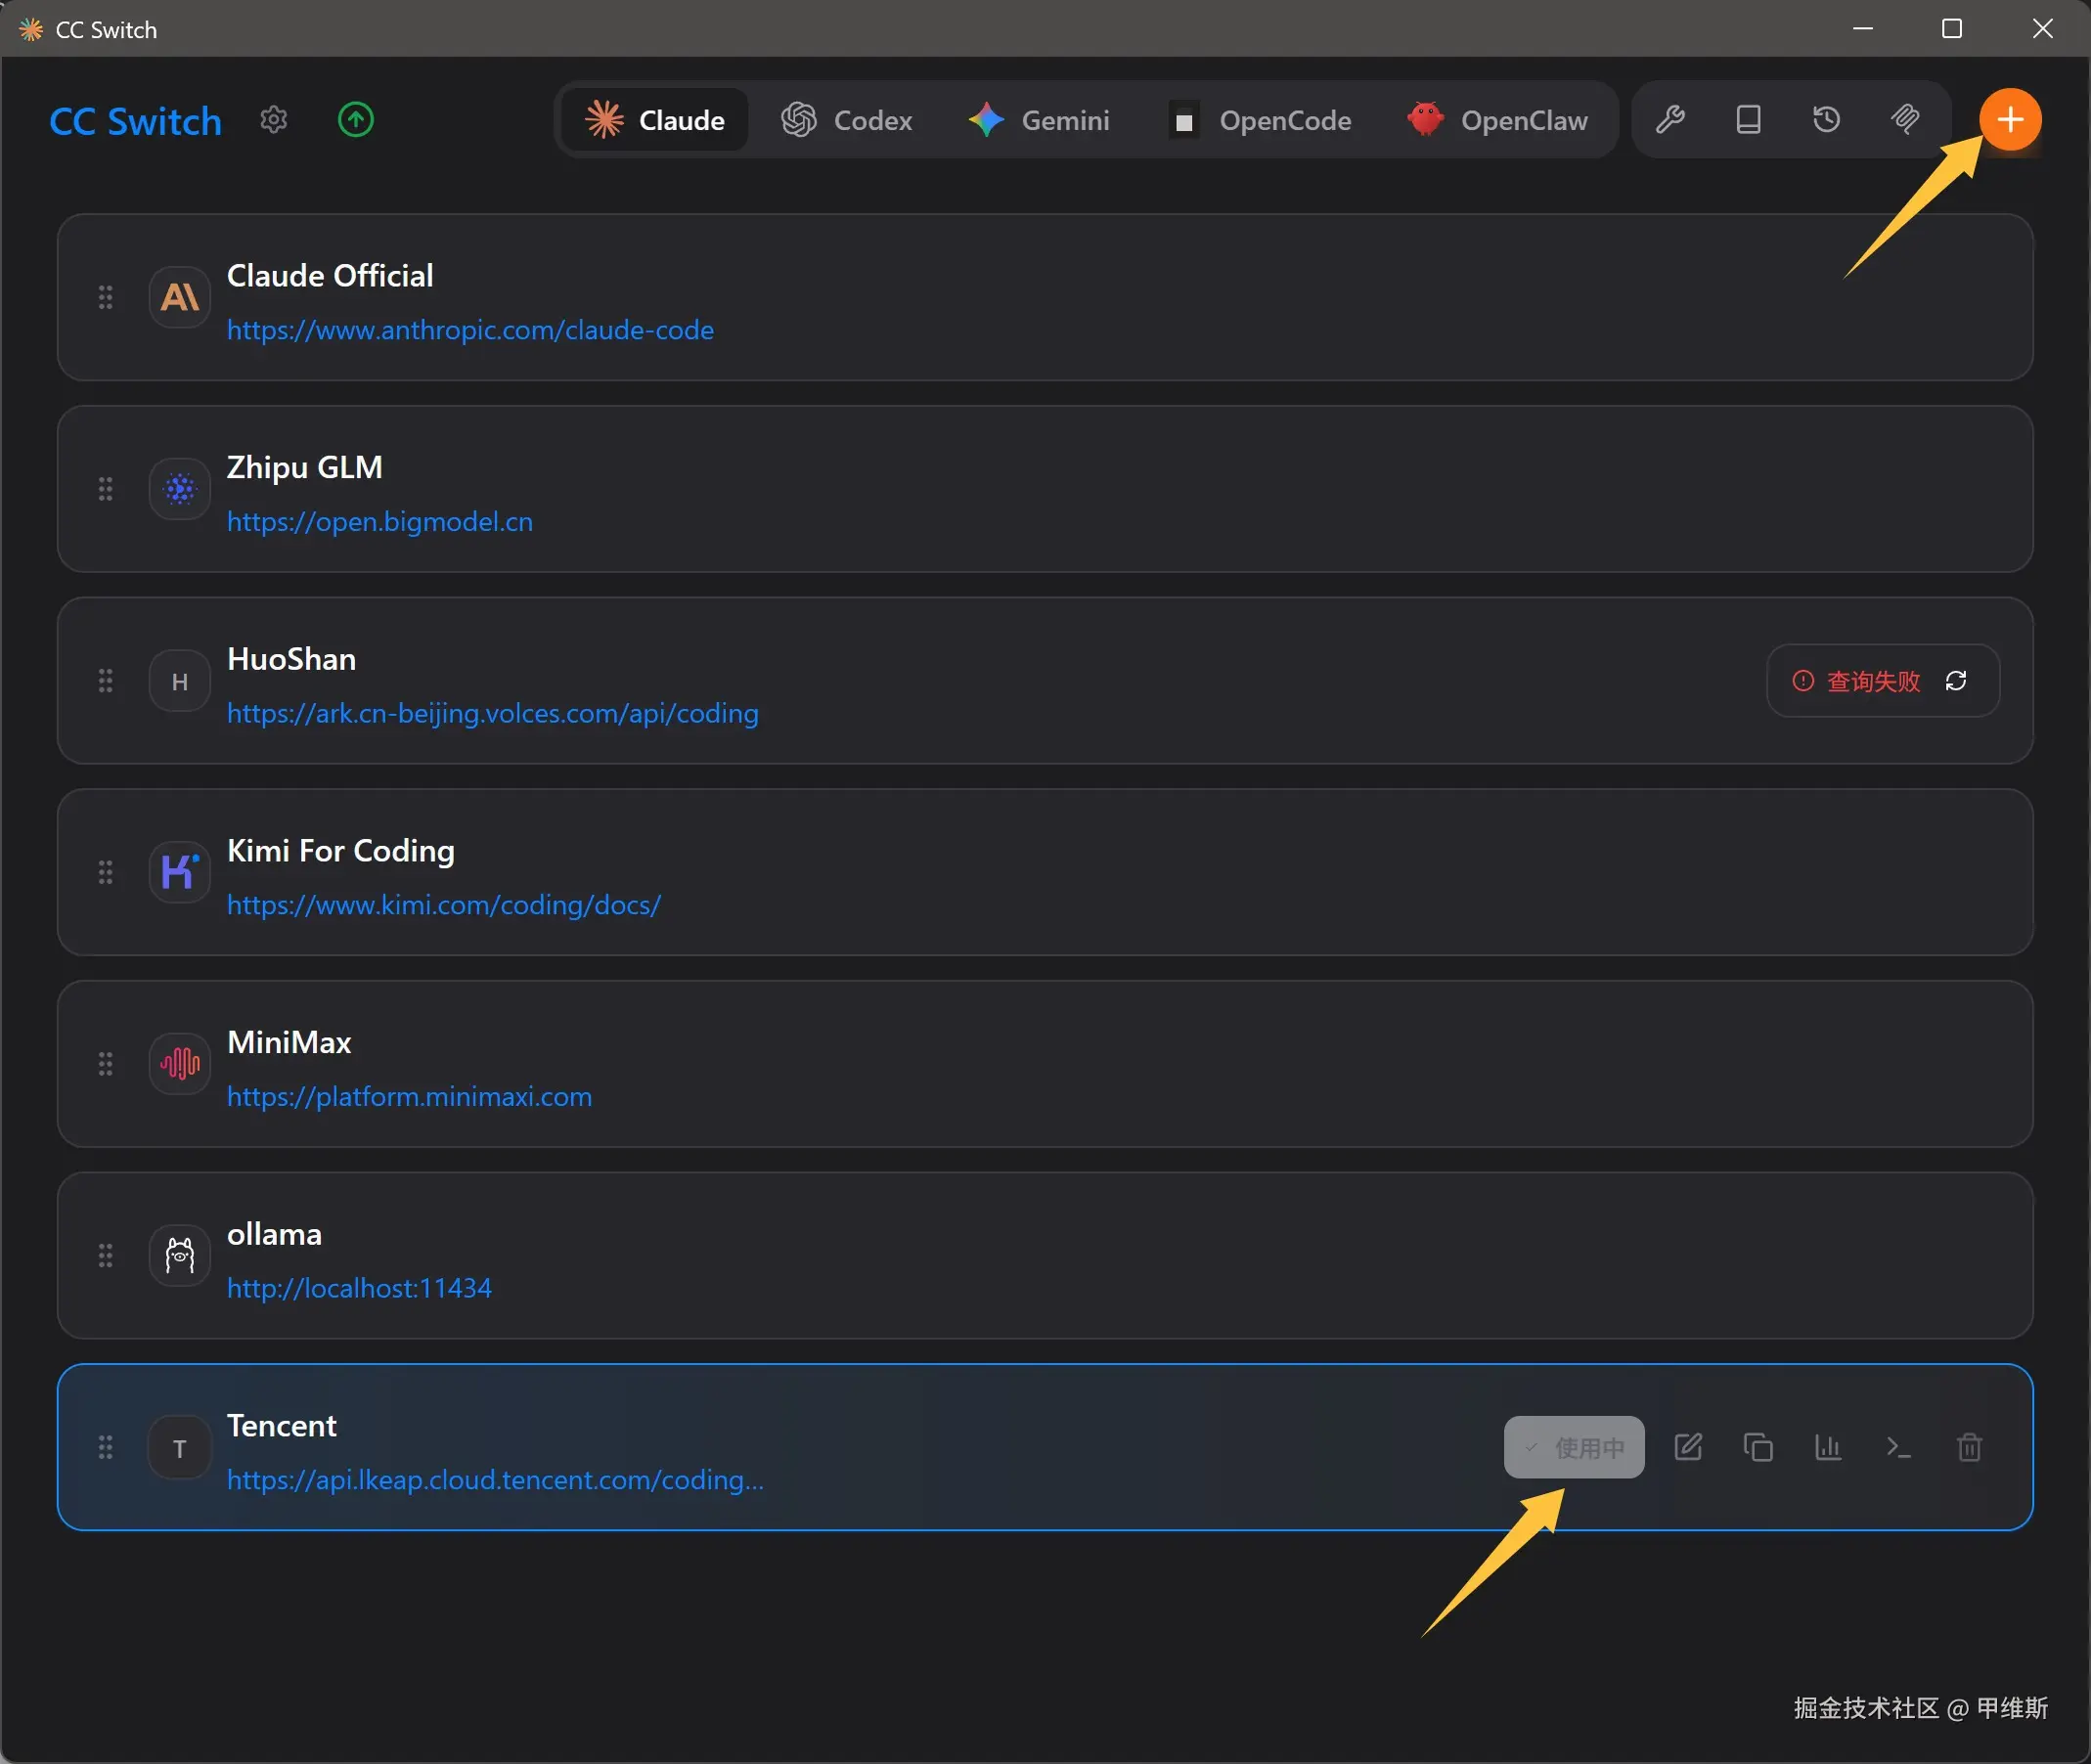Open settings via the gear icon

pos(274,120)
